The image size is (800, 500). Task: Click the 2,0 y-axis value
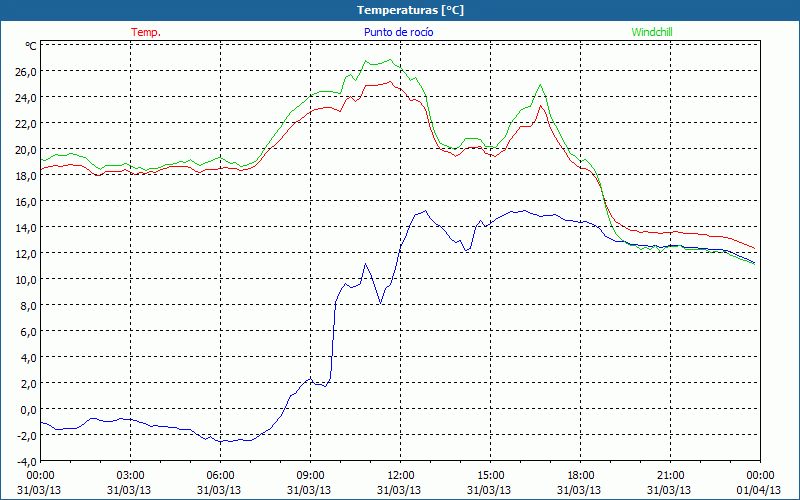coord(27,384)
